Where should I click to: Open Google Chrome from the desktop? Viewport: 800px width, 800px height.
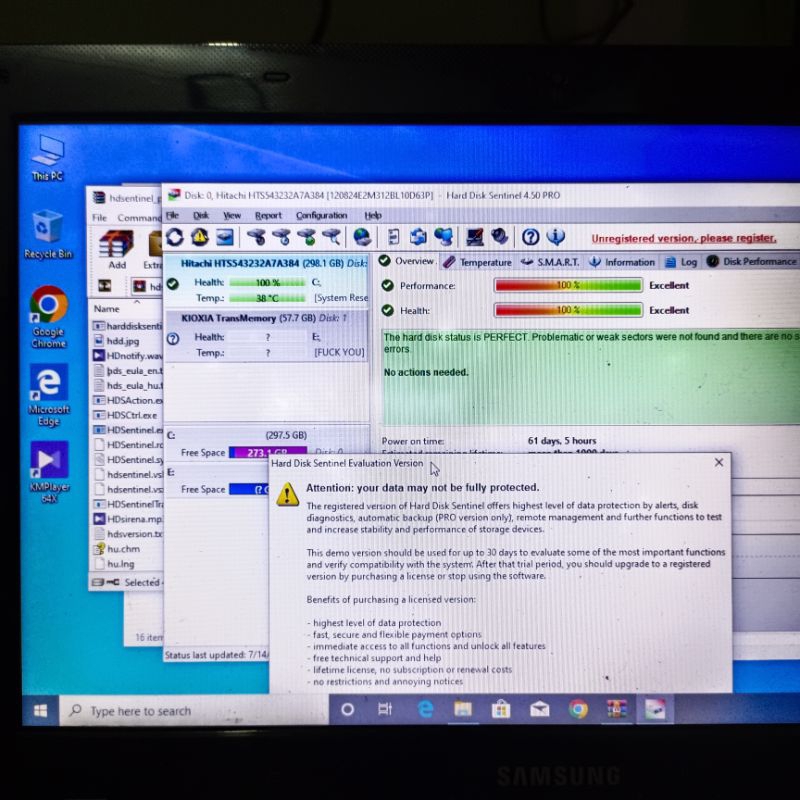coord(48,305)
